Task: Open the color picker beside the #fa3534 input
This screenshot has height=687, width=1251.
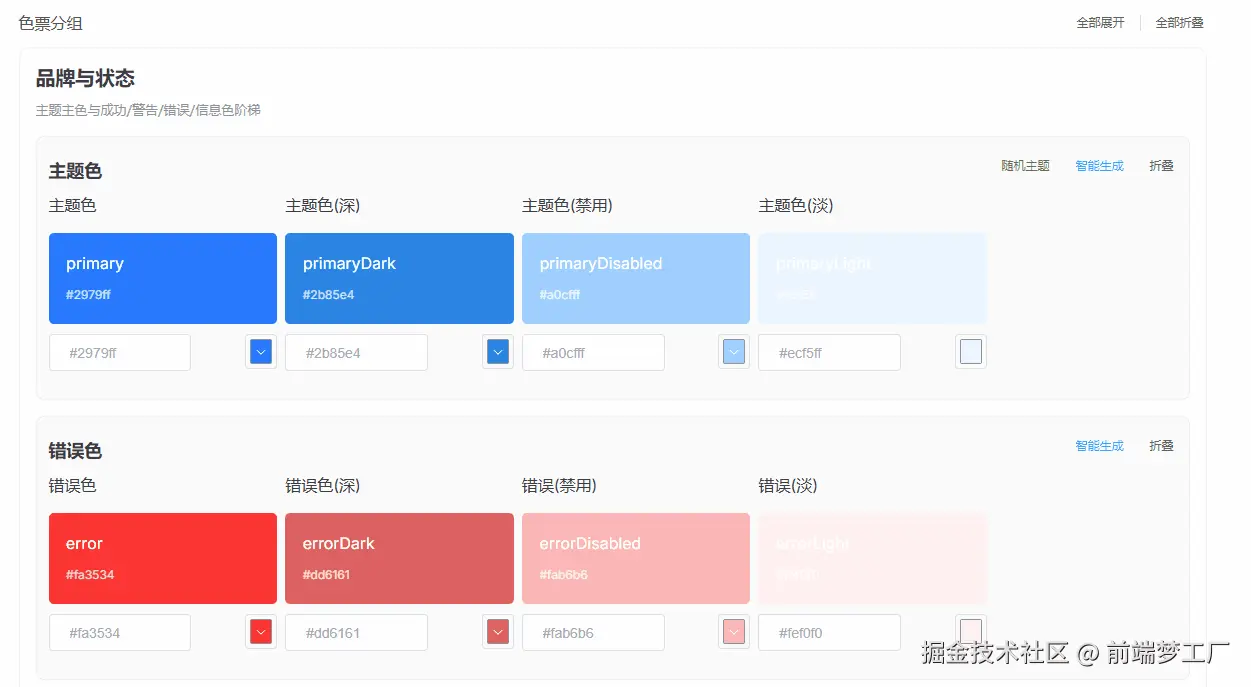Action: point(260,632)
